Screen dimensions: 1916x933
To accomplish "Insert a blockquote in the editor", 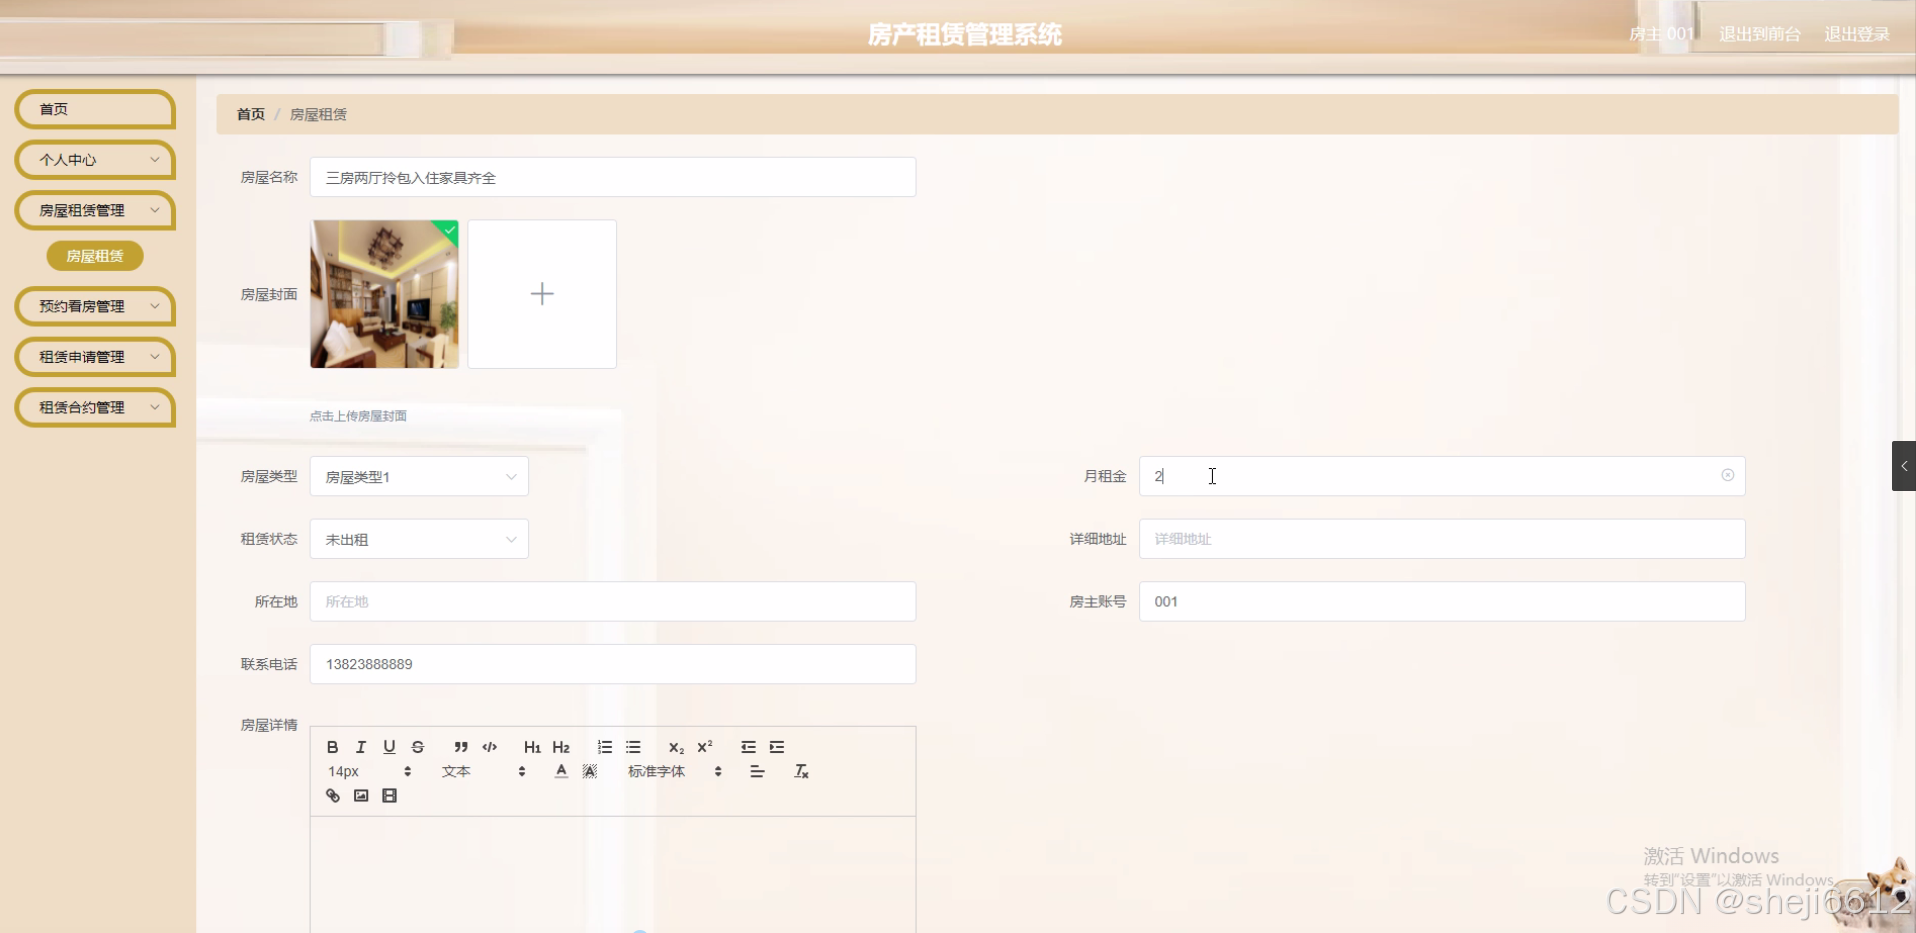I will (x=460, y=746).
